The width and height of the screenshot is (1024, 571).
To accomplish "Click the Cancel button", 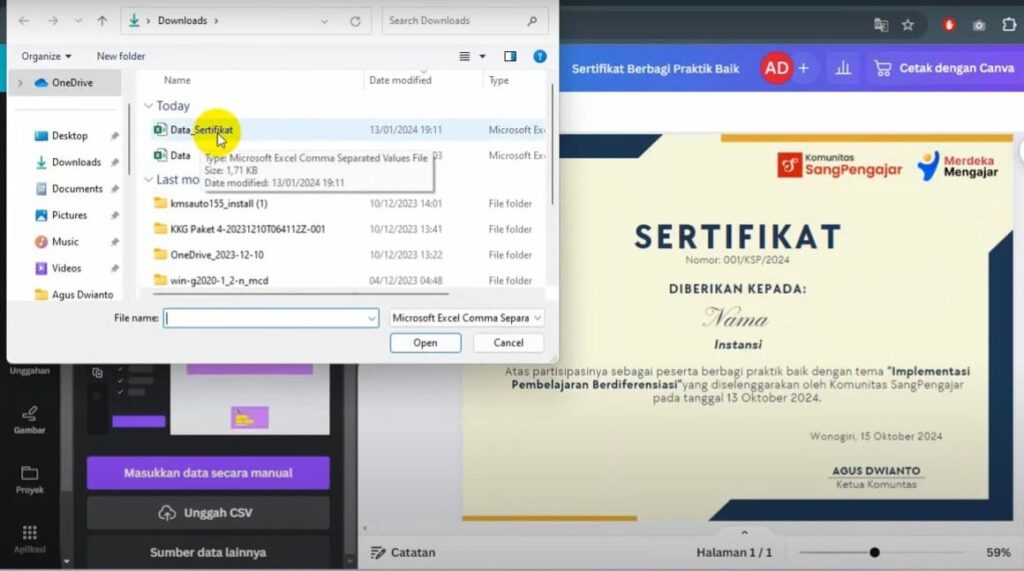I will pos(508,343).
